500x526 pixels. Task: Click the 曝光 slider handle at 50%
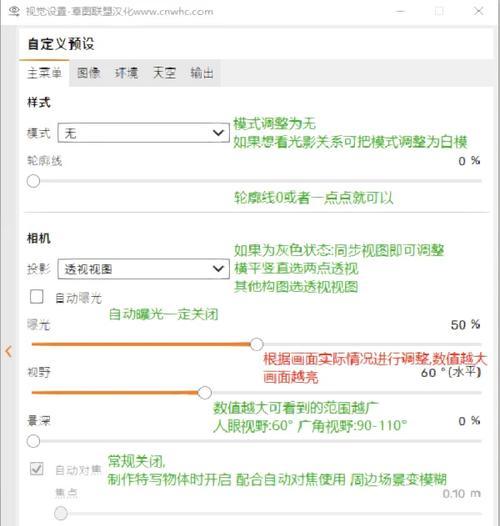click(x=257, y=344)
